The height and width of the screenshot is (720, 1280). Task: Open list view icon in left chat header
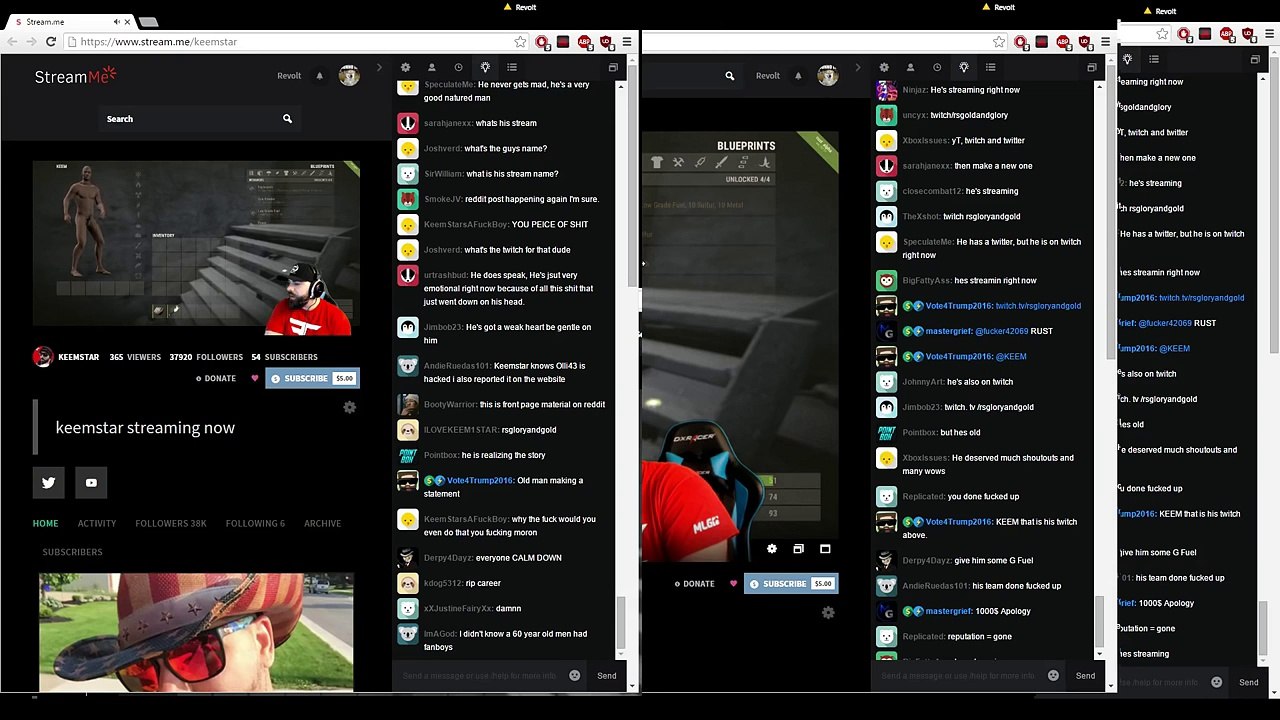pos(512,67)
